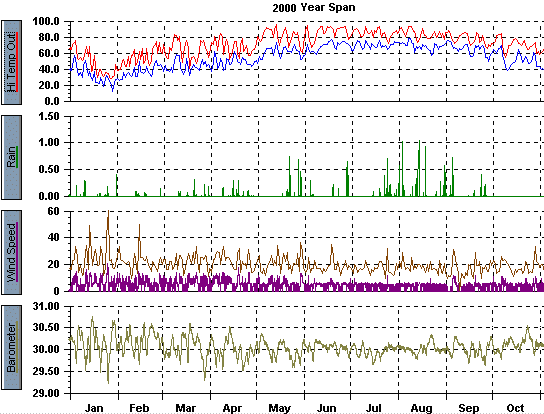Click the Oct month label

[x=515, y=408]
